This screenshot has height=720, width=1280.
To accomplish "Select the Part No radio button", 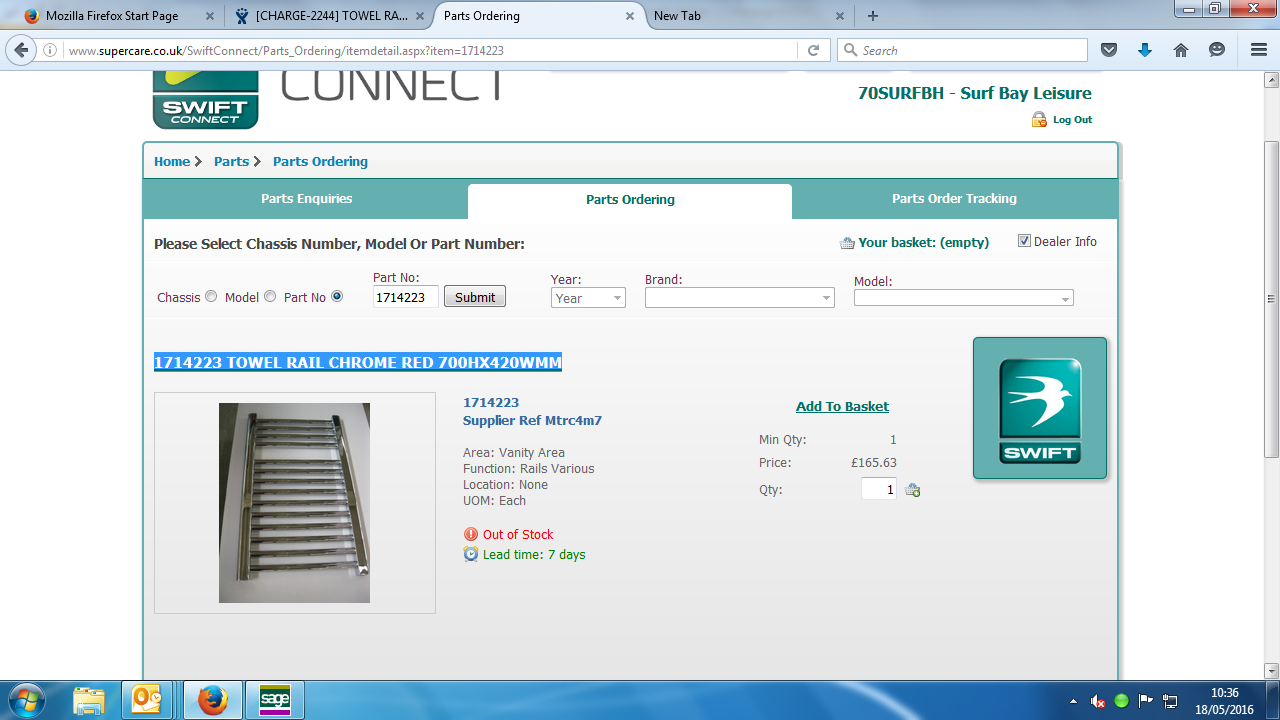I will (x=337, y=296).
